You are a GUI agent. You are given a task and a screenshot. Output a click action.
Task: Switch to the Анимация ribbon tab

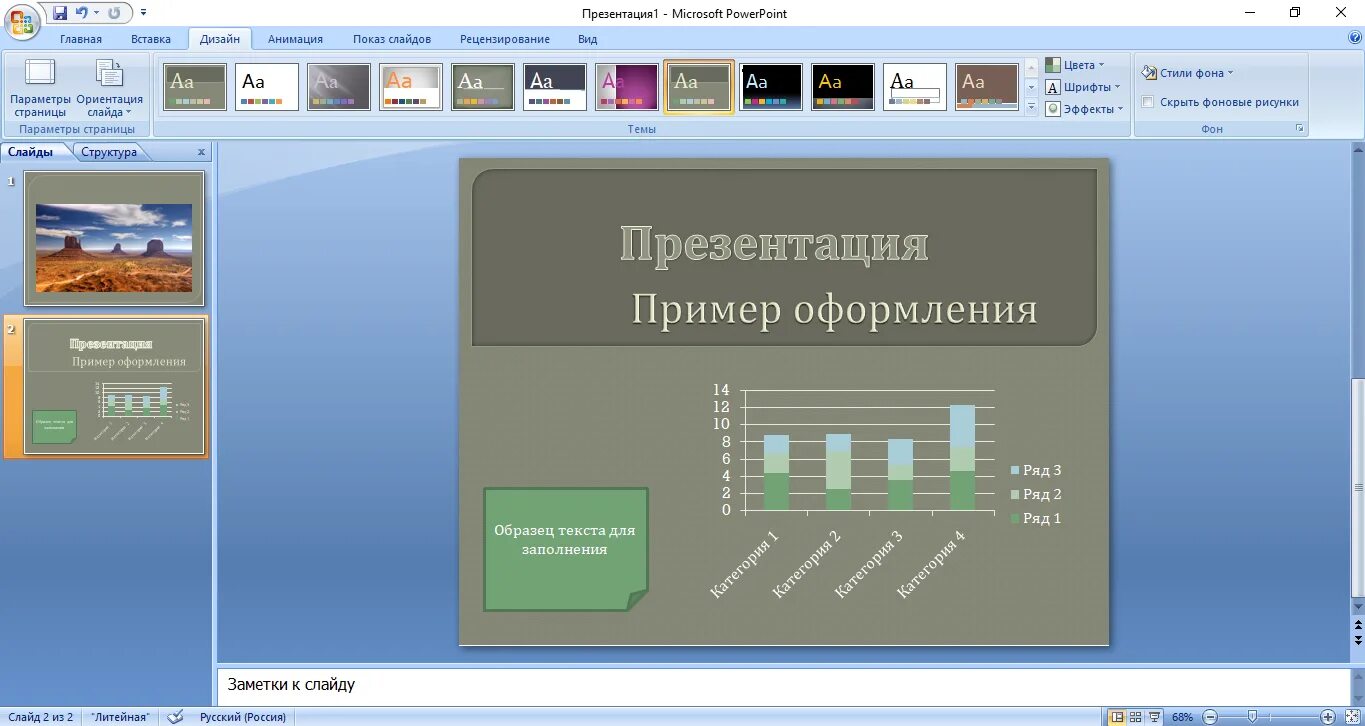(x=294, y=39)
